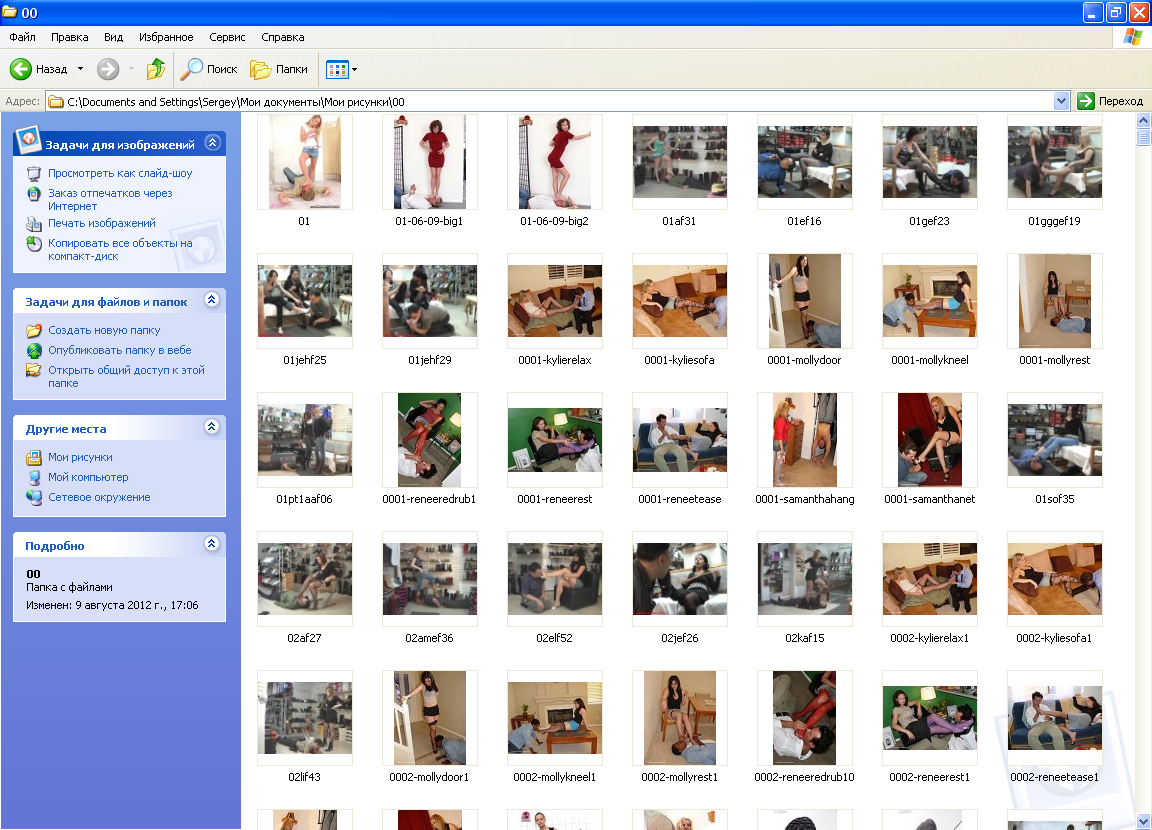The height and width of the screenshot is (830, 1152).
Task: Click file name 0001-kyliesofa
Action: pyautogui.click(x=680, y=360)
